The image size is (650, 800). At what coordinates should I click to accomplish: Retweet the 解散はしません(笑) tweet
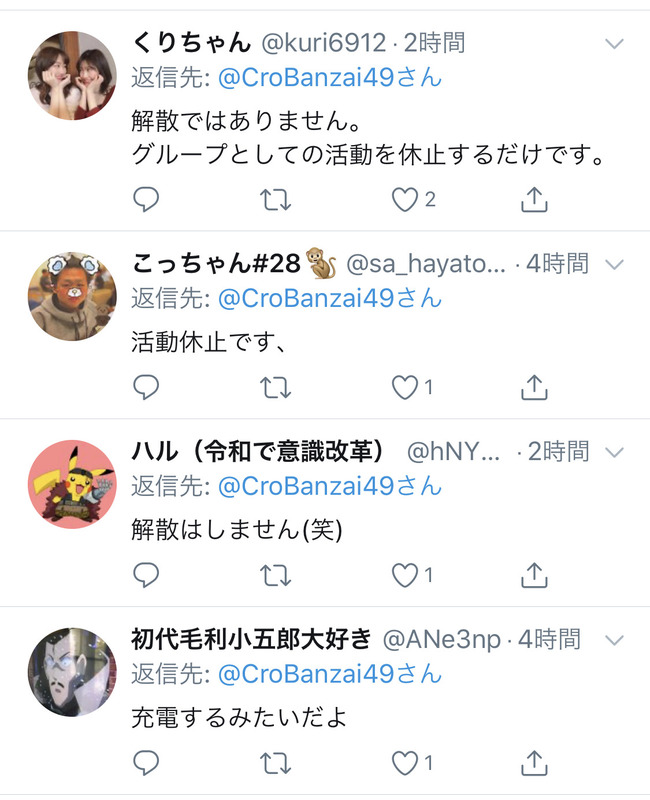tap(276, 576)
